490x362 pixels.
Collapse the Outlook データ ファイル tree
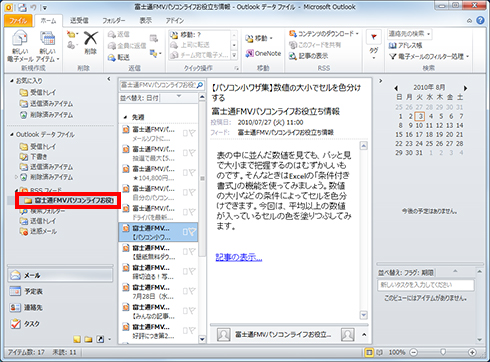pos(12,135)
